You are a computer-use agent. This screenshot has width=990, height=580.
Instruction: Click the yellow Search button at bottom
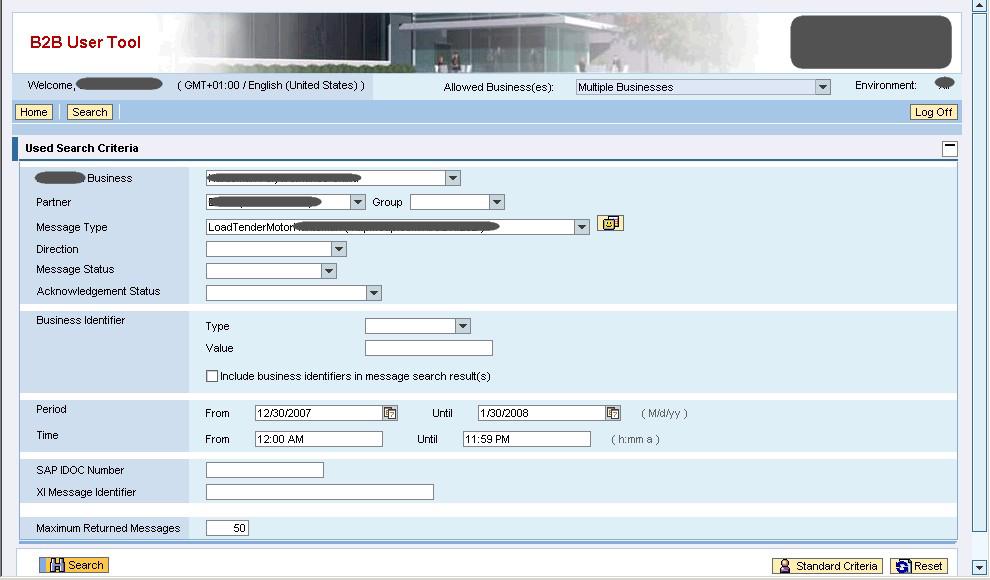[x=74, y=565]
